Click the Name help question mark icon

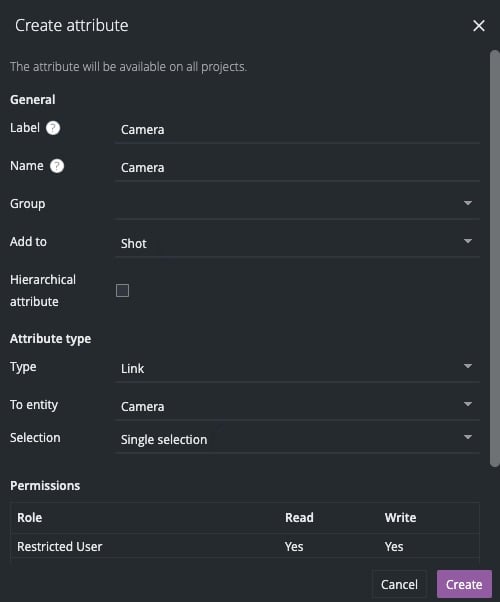(x=57, y=166)
